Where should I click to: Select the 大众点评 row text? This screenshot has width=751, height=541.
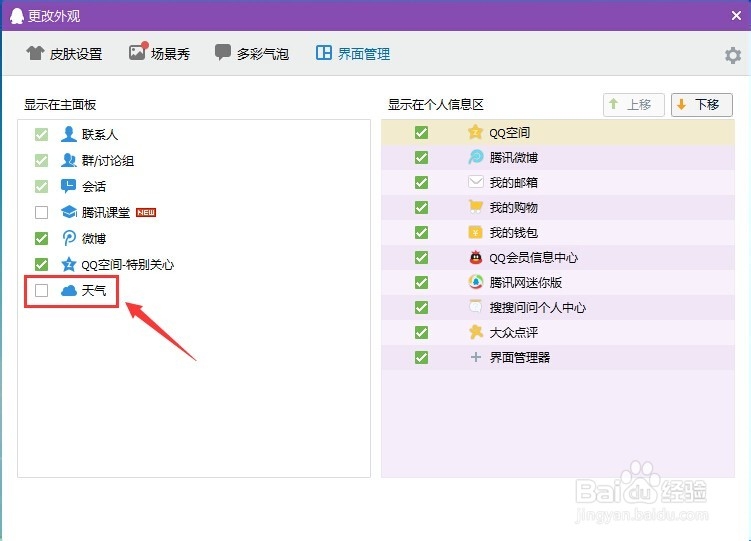click(x=513, y=332)
